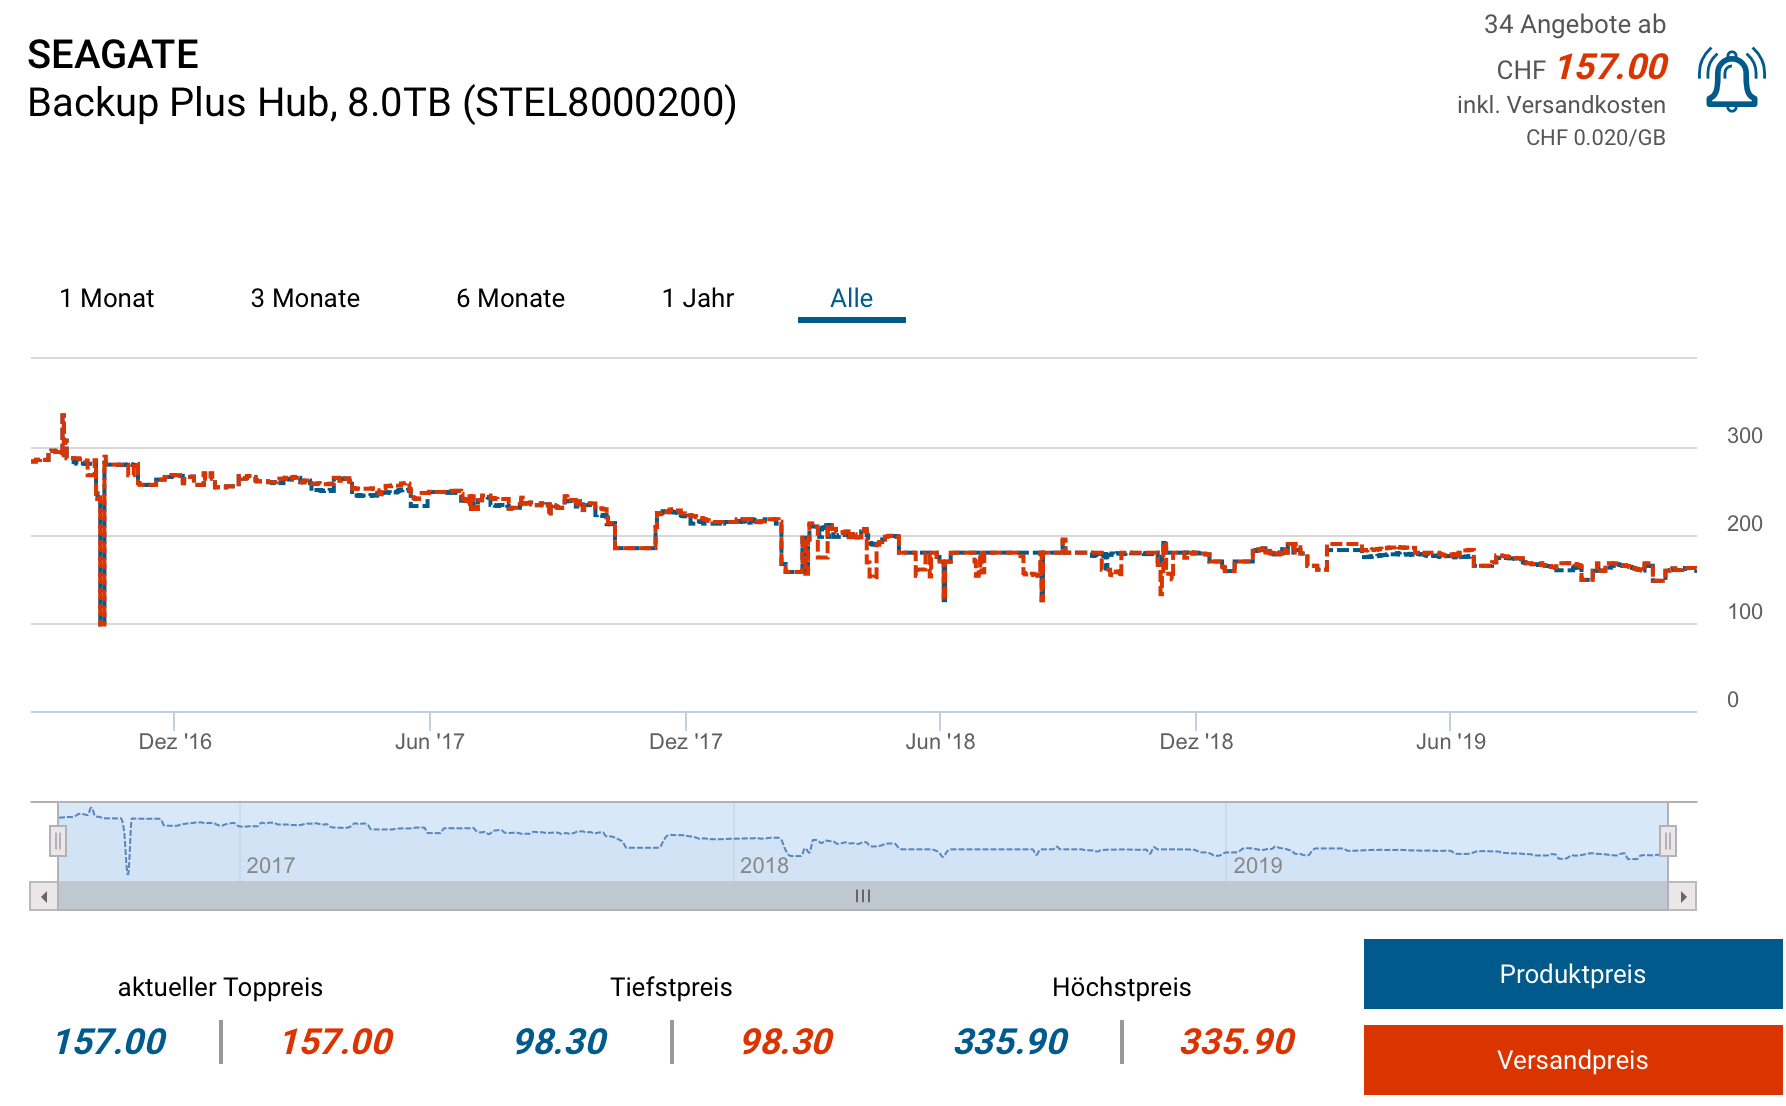The width and height of the screenshot is (1786, 1106).
Task: Click the 34 Angebote ab text
Action: tap(1574, 24)
